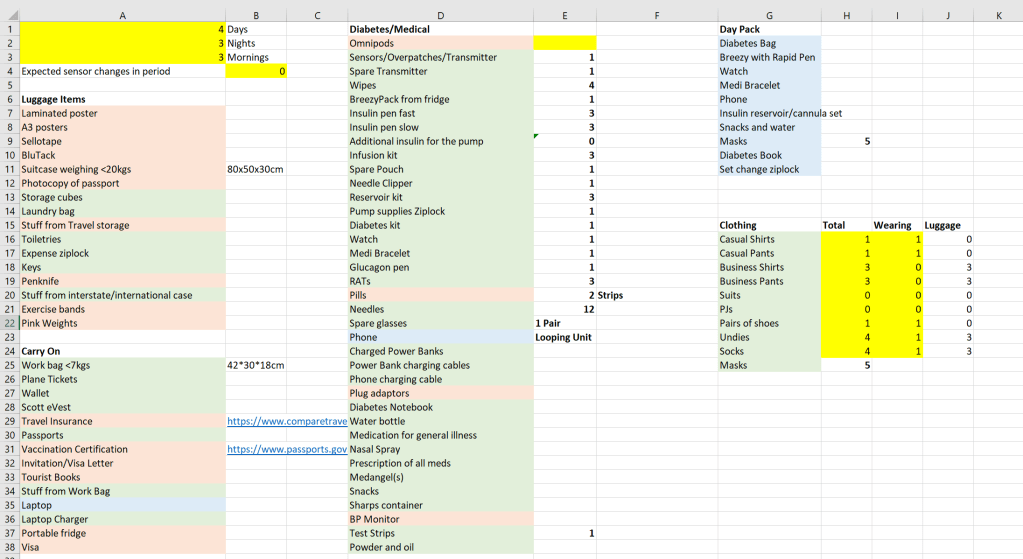The width and height of the screenshot is (1023, 559).
Task: Click the green error triangle beside Additional insulin
Action: point(538,137)
